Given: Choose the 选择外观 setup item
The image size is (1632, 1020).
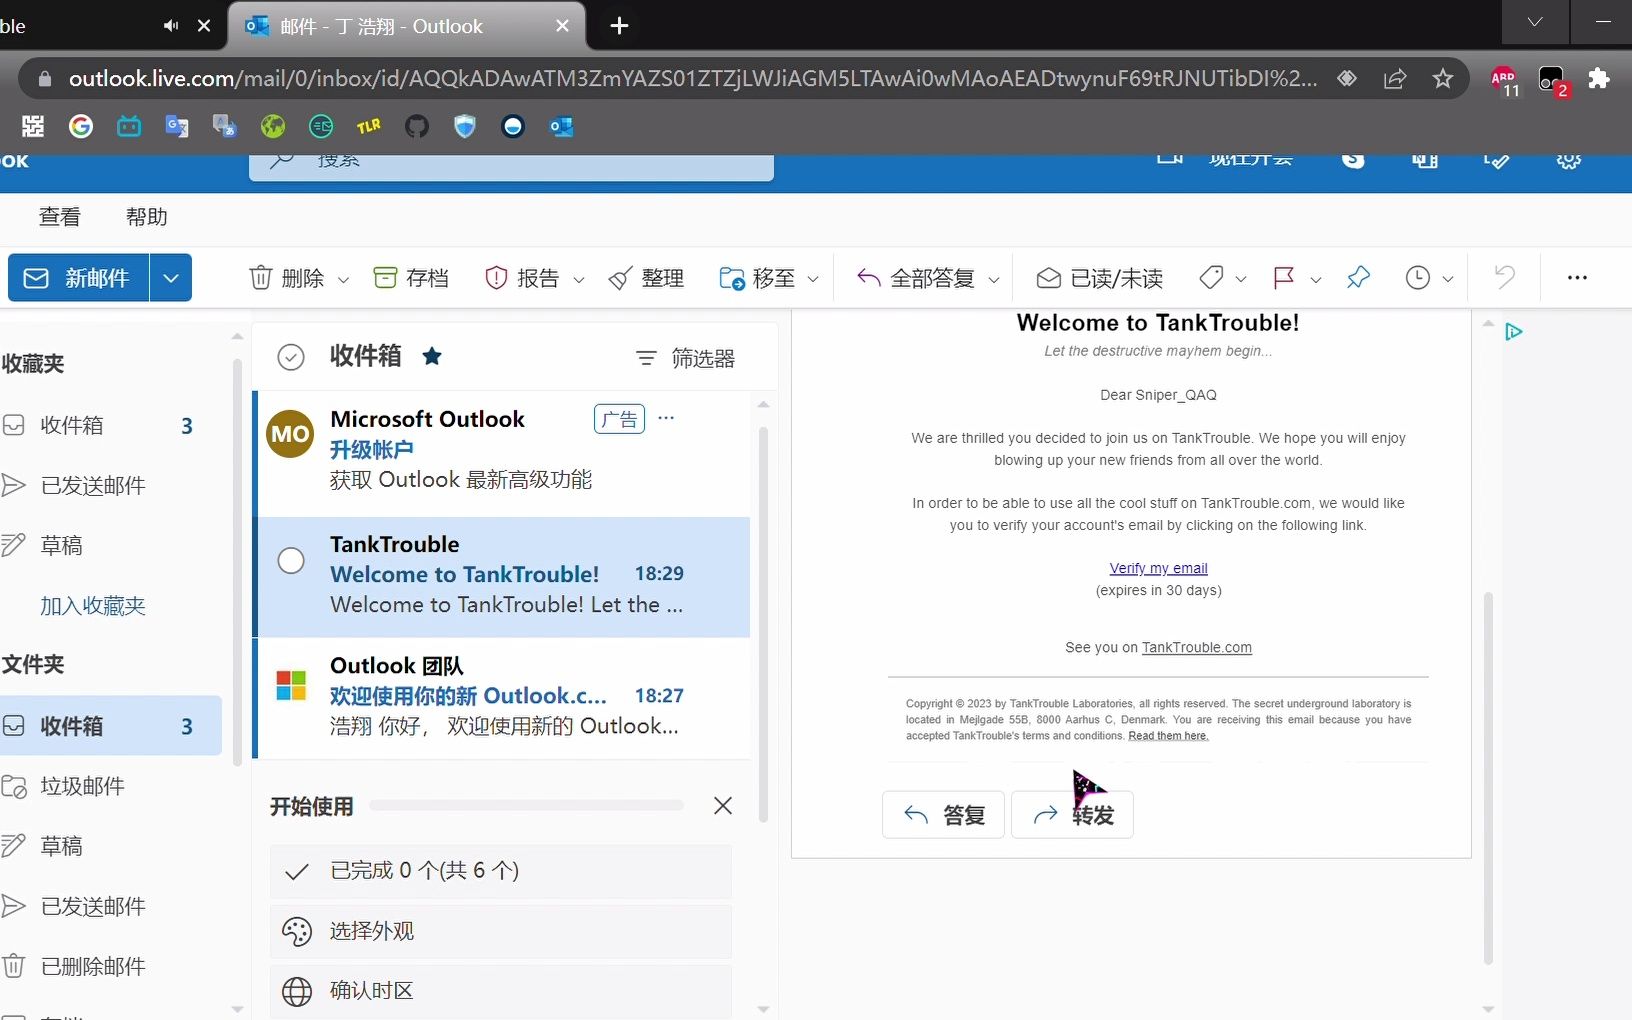Looking at the screenshot, I should [x=500, y=931].
